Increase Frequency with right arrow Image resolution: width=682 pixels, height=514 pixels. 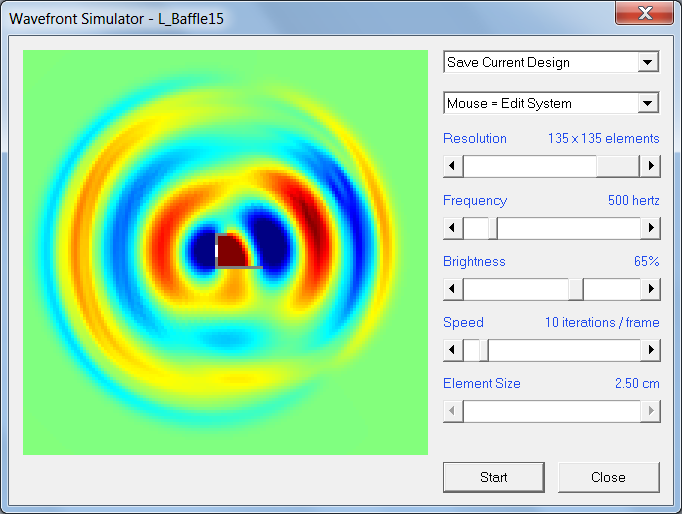650,227
